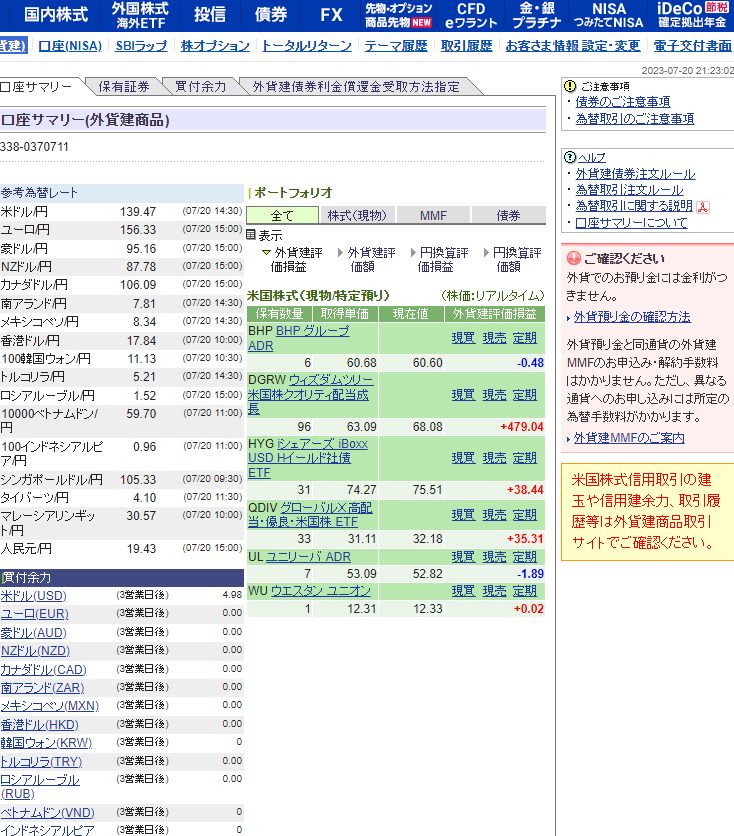Open the 為替取引注文ルール link

tap(629, 190)
